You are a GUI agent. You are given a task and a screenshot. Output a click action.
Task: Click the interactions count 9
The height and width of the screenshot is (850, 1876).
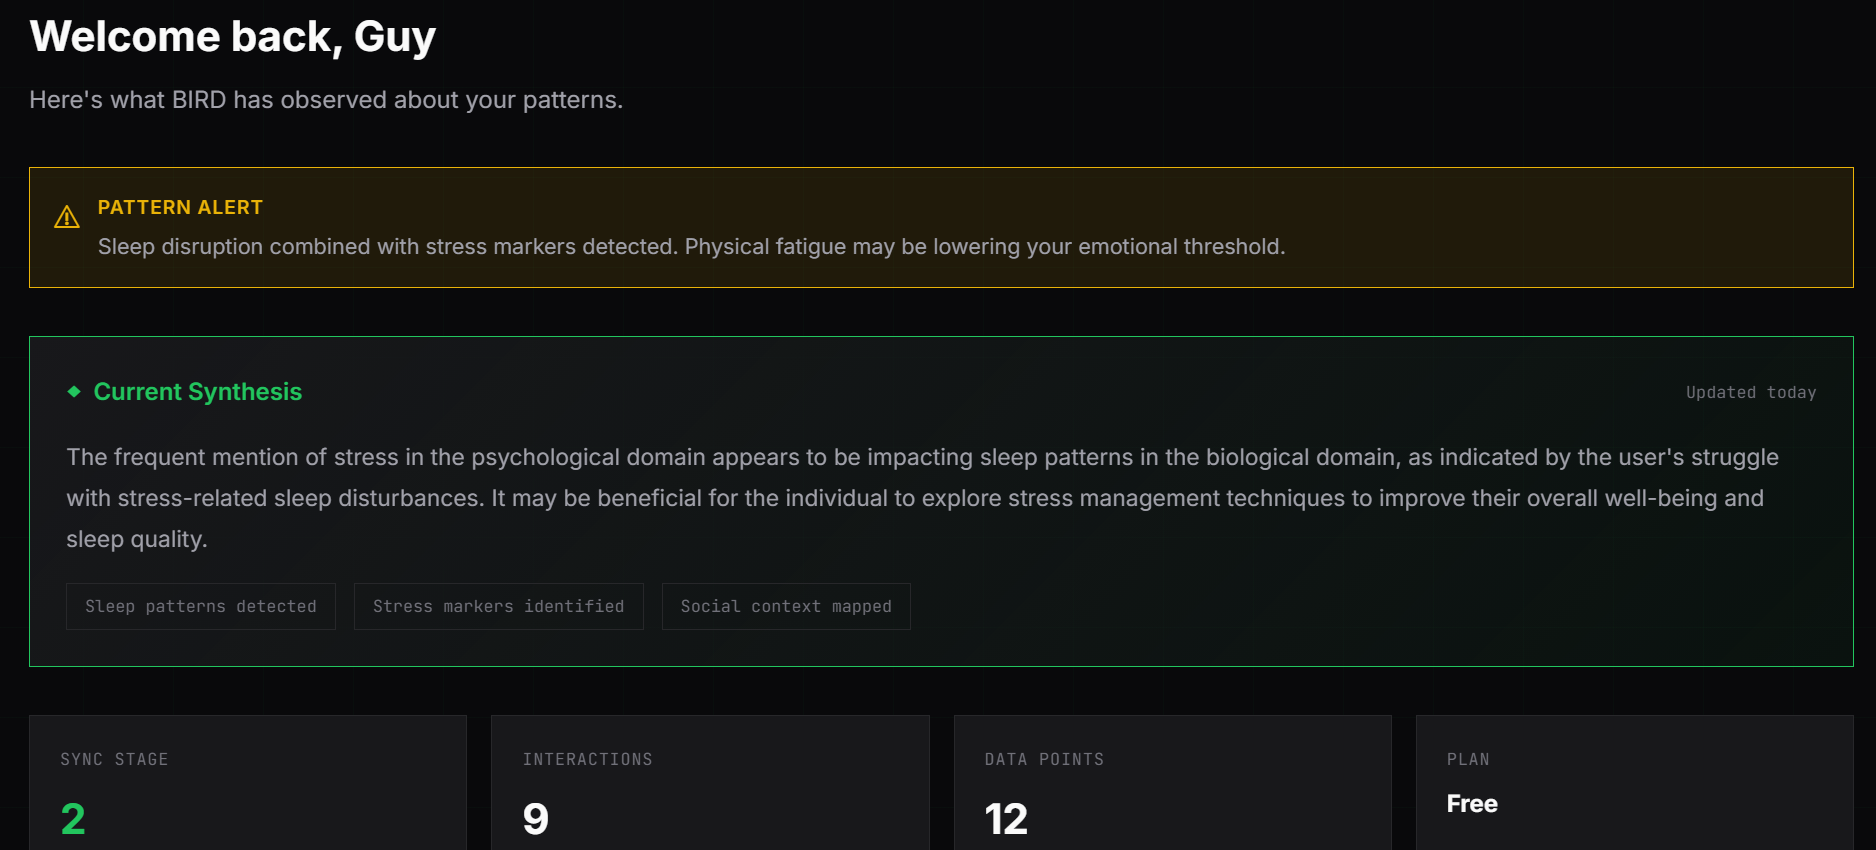(x=536, y=819)
